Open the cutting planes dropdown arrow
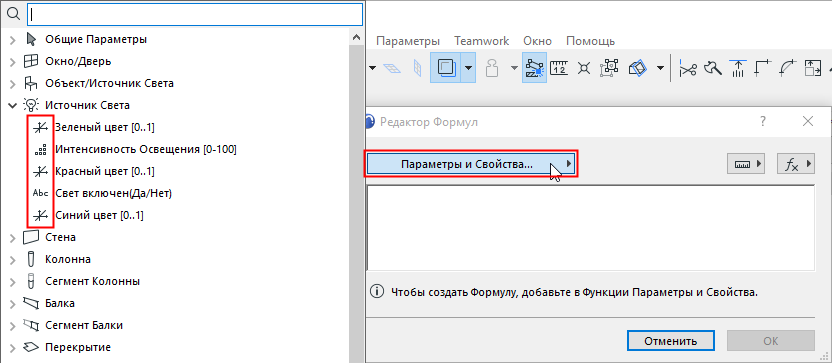 (660, 68)
